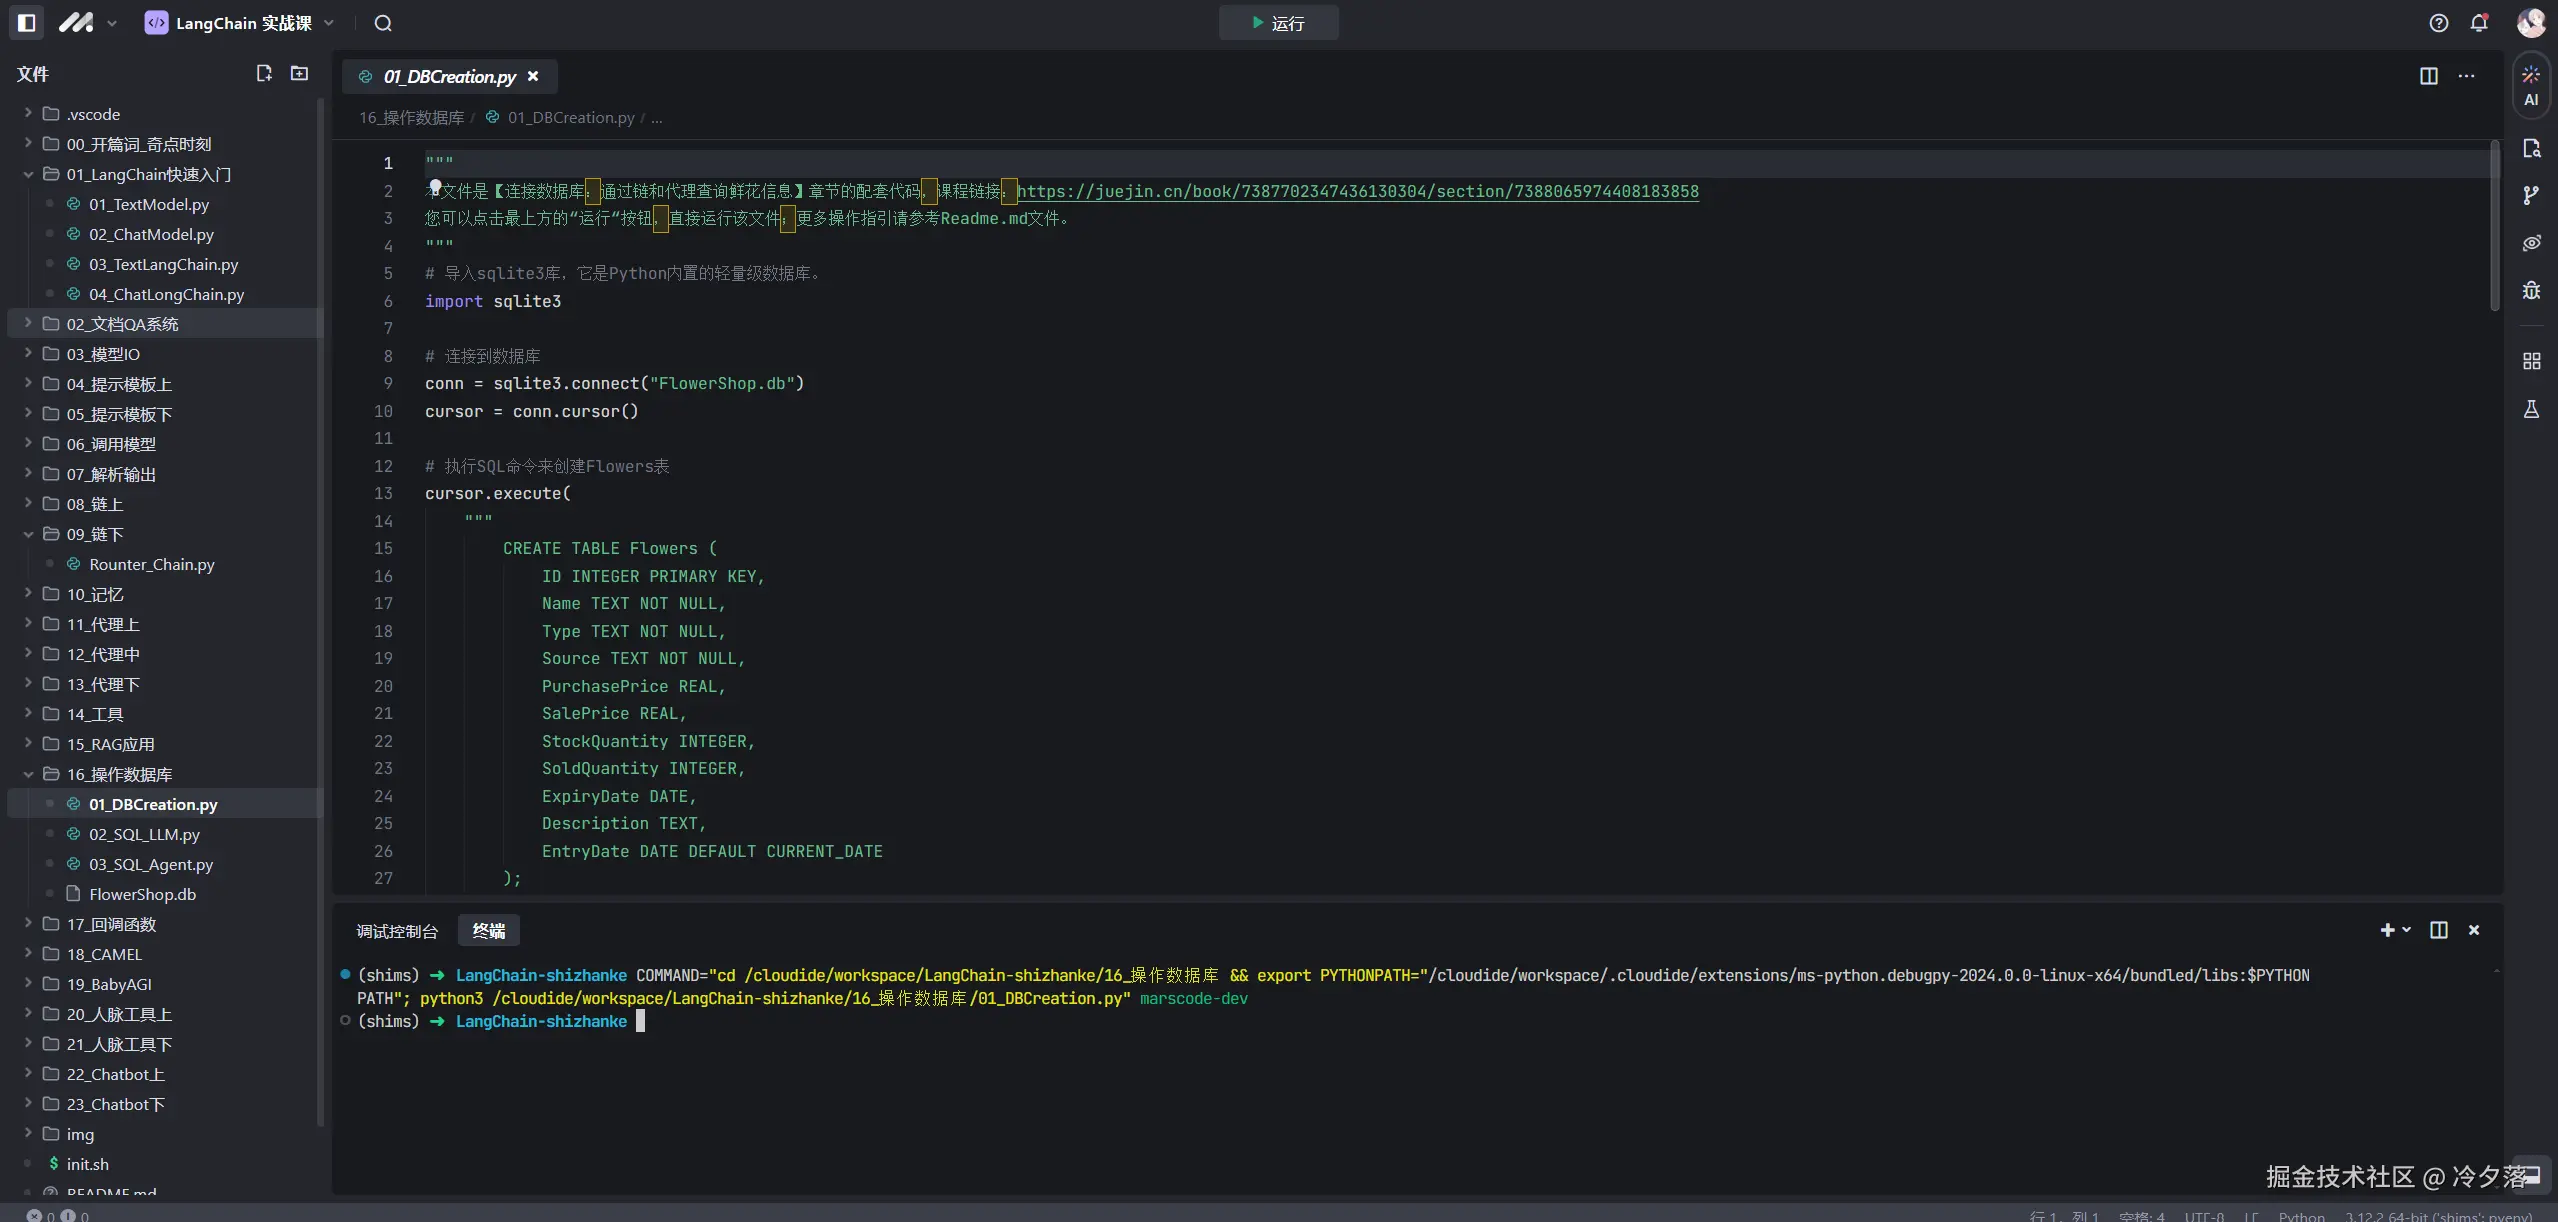Switch to the 调试控制台 tab
2558x1222 pixels.
(x=397, y=931)
